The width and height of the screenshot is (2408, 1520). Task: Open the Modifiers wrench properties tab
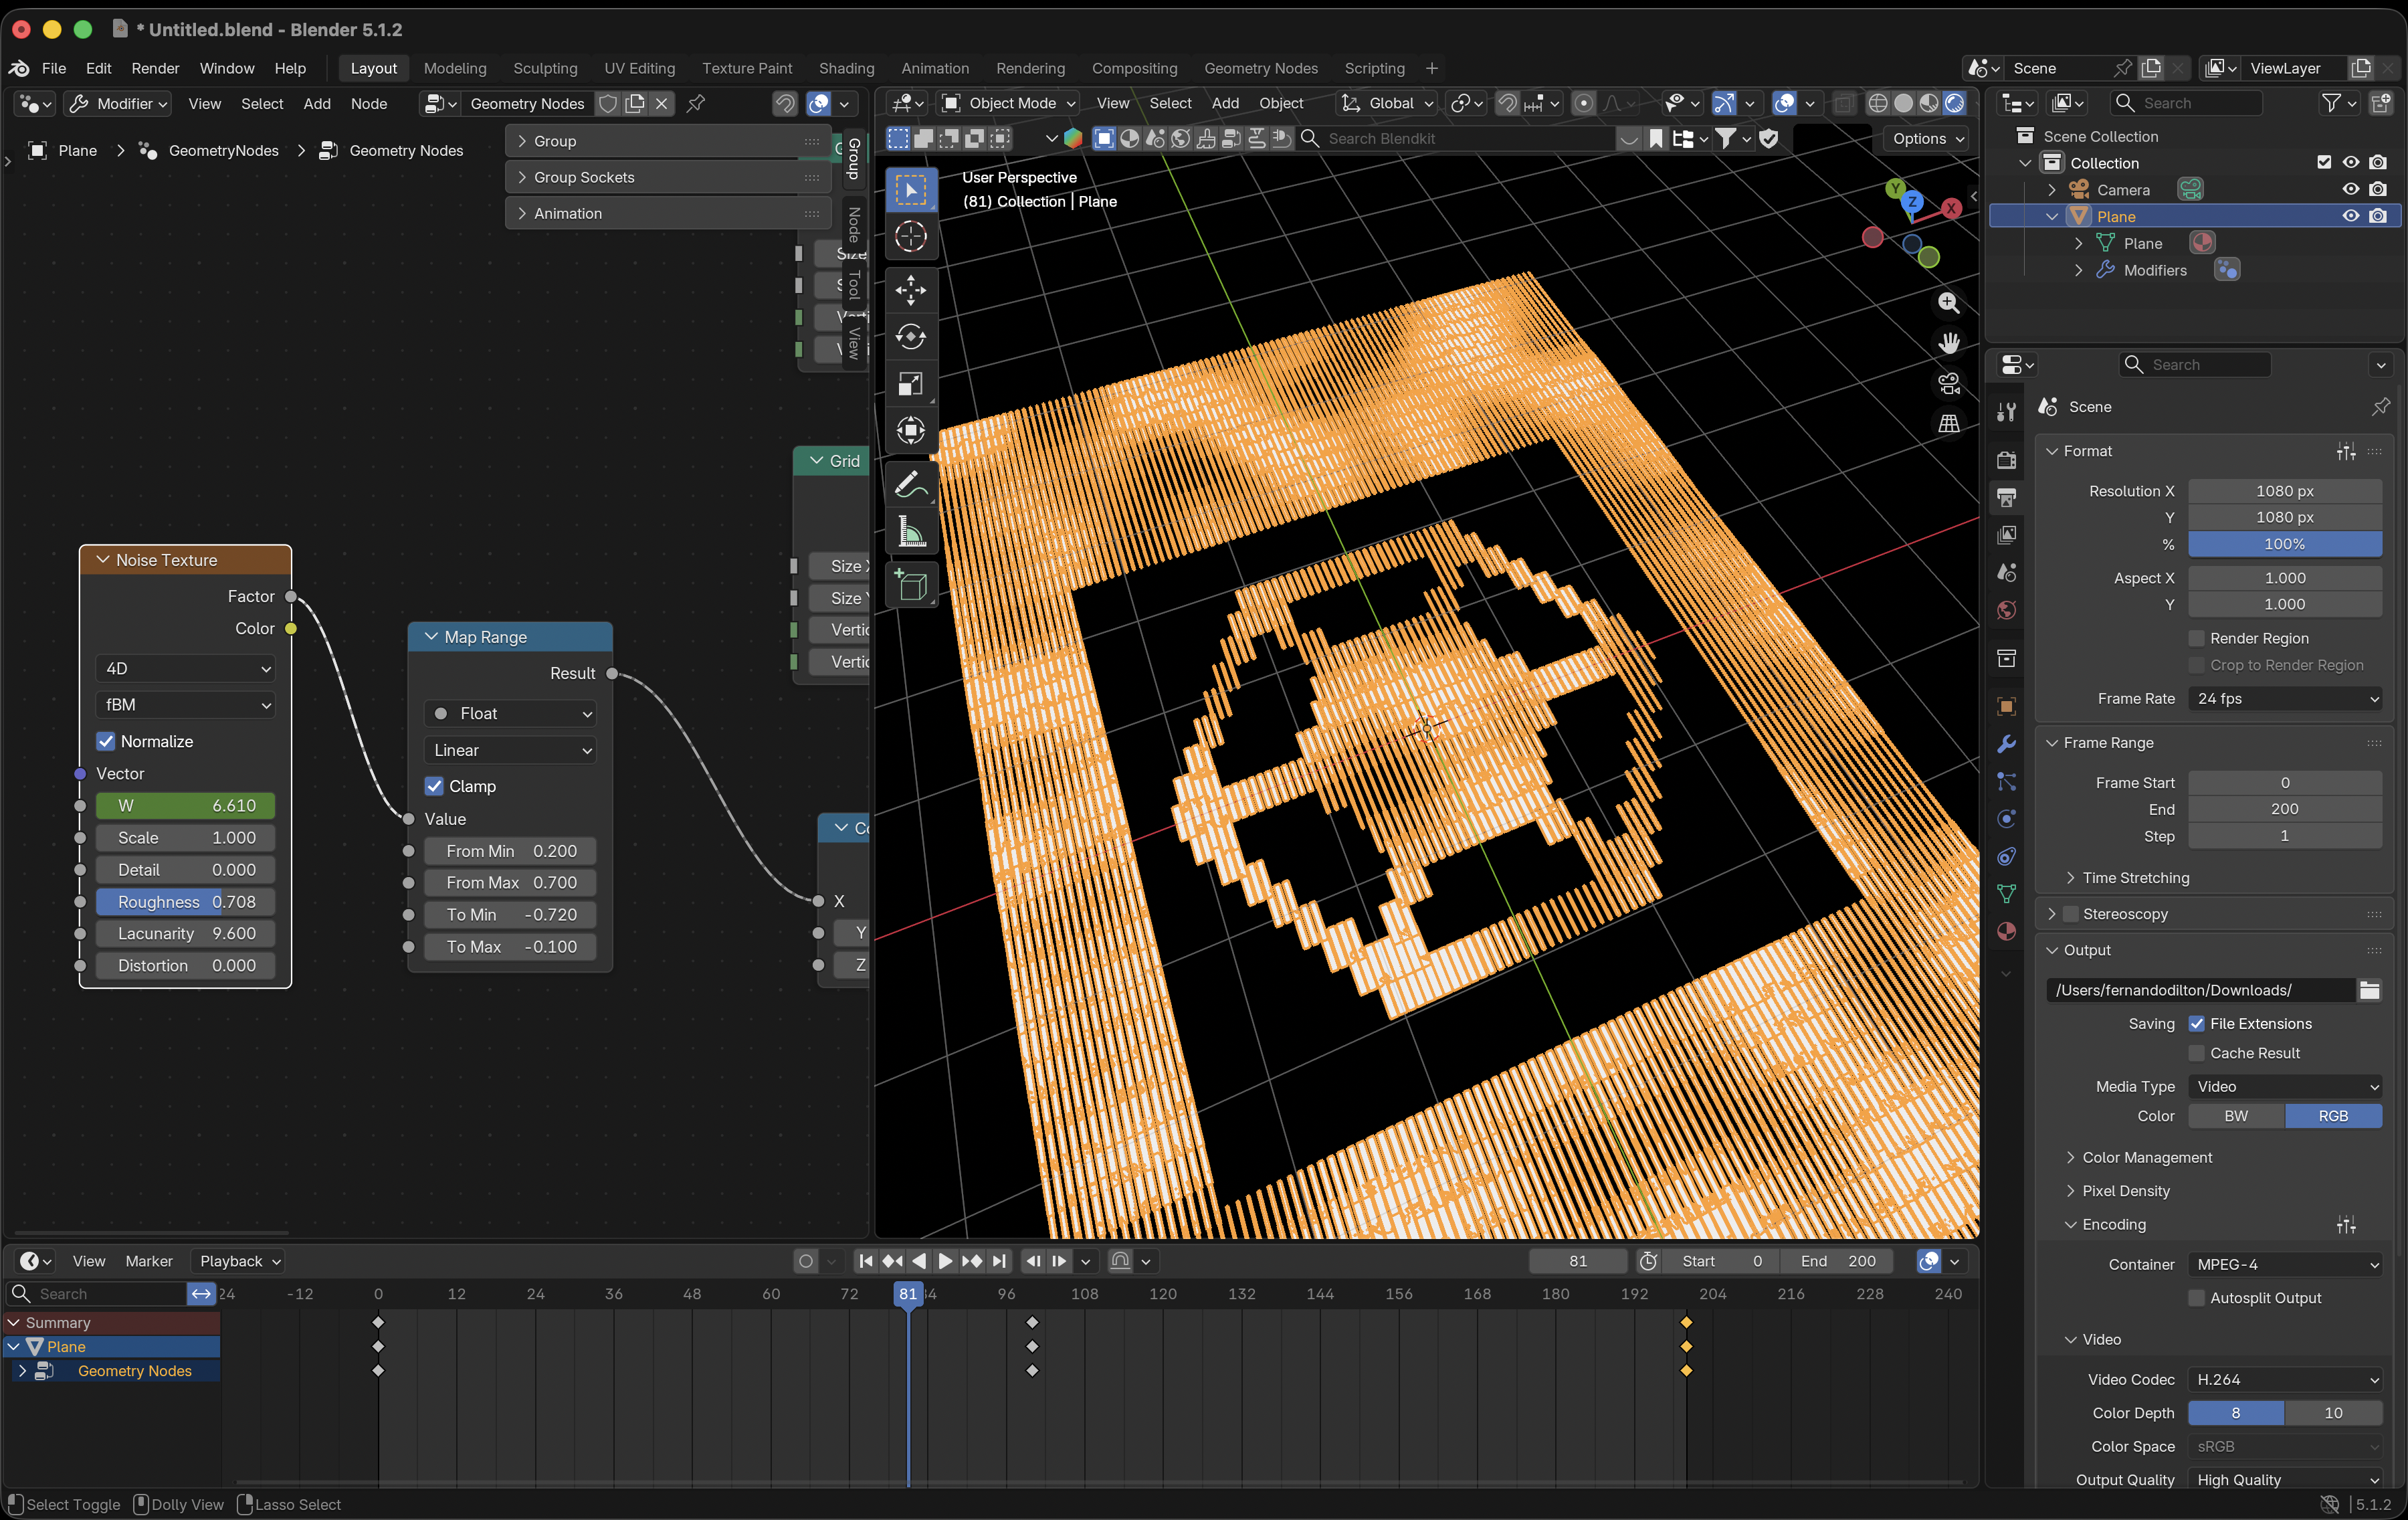[x=2006, y=744]
